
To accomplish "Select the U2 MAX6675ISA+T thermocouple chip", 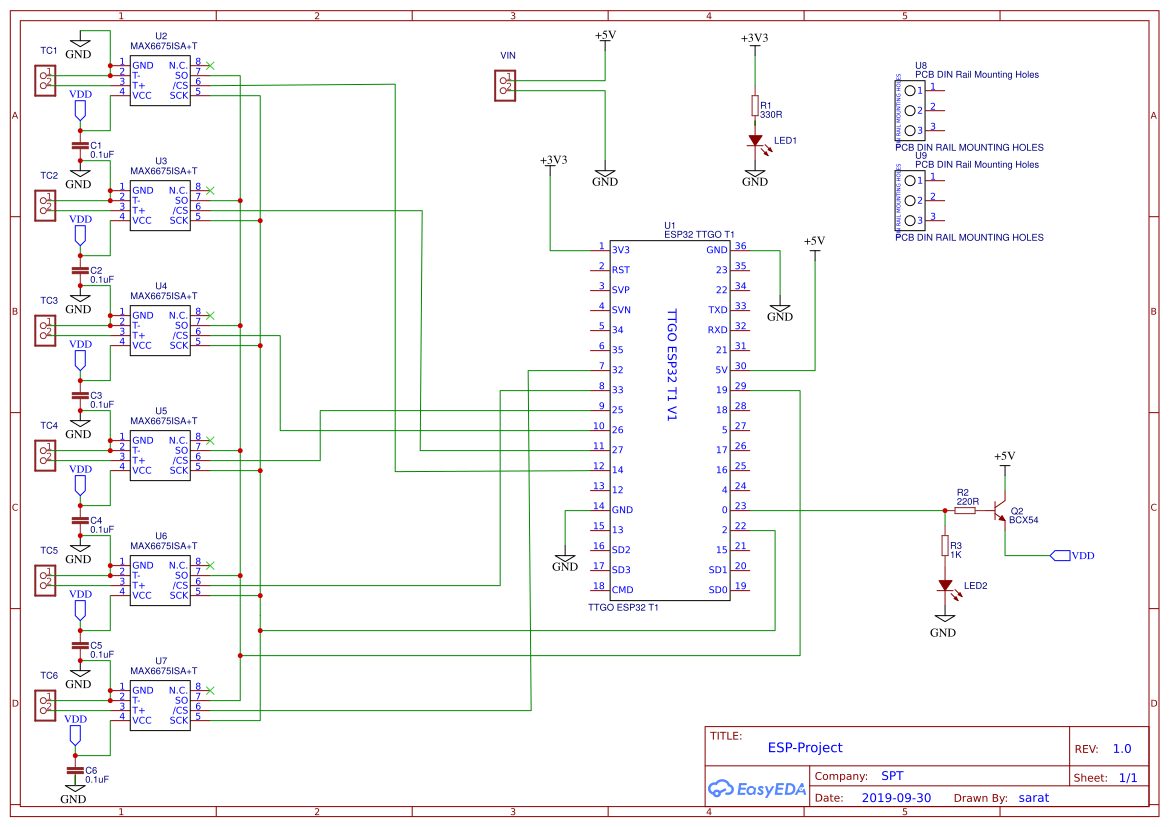I will tap(160, 78).
